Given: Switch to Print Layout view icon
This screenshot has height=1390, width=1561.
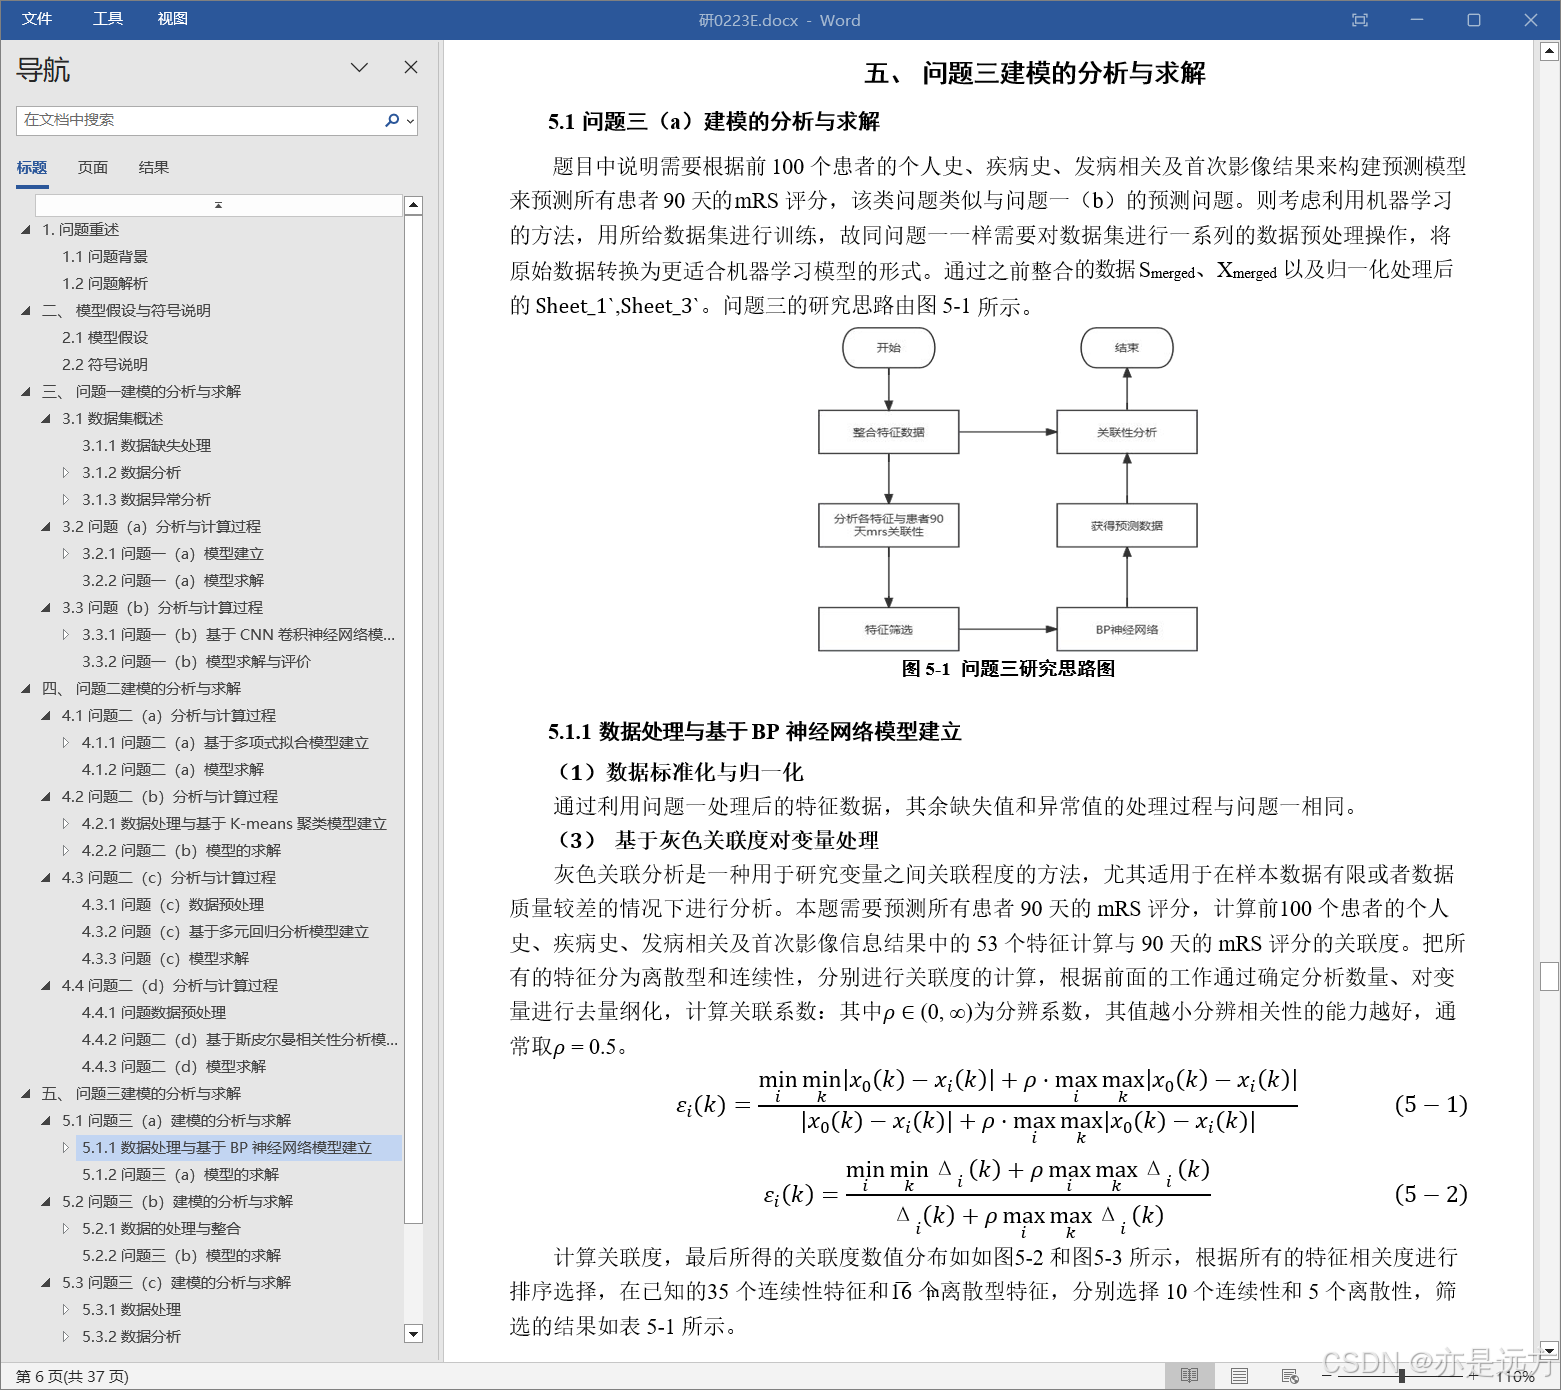Looking at the screenshot, I should coord(1240,1376).
